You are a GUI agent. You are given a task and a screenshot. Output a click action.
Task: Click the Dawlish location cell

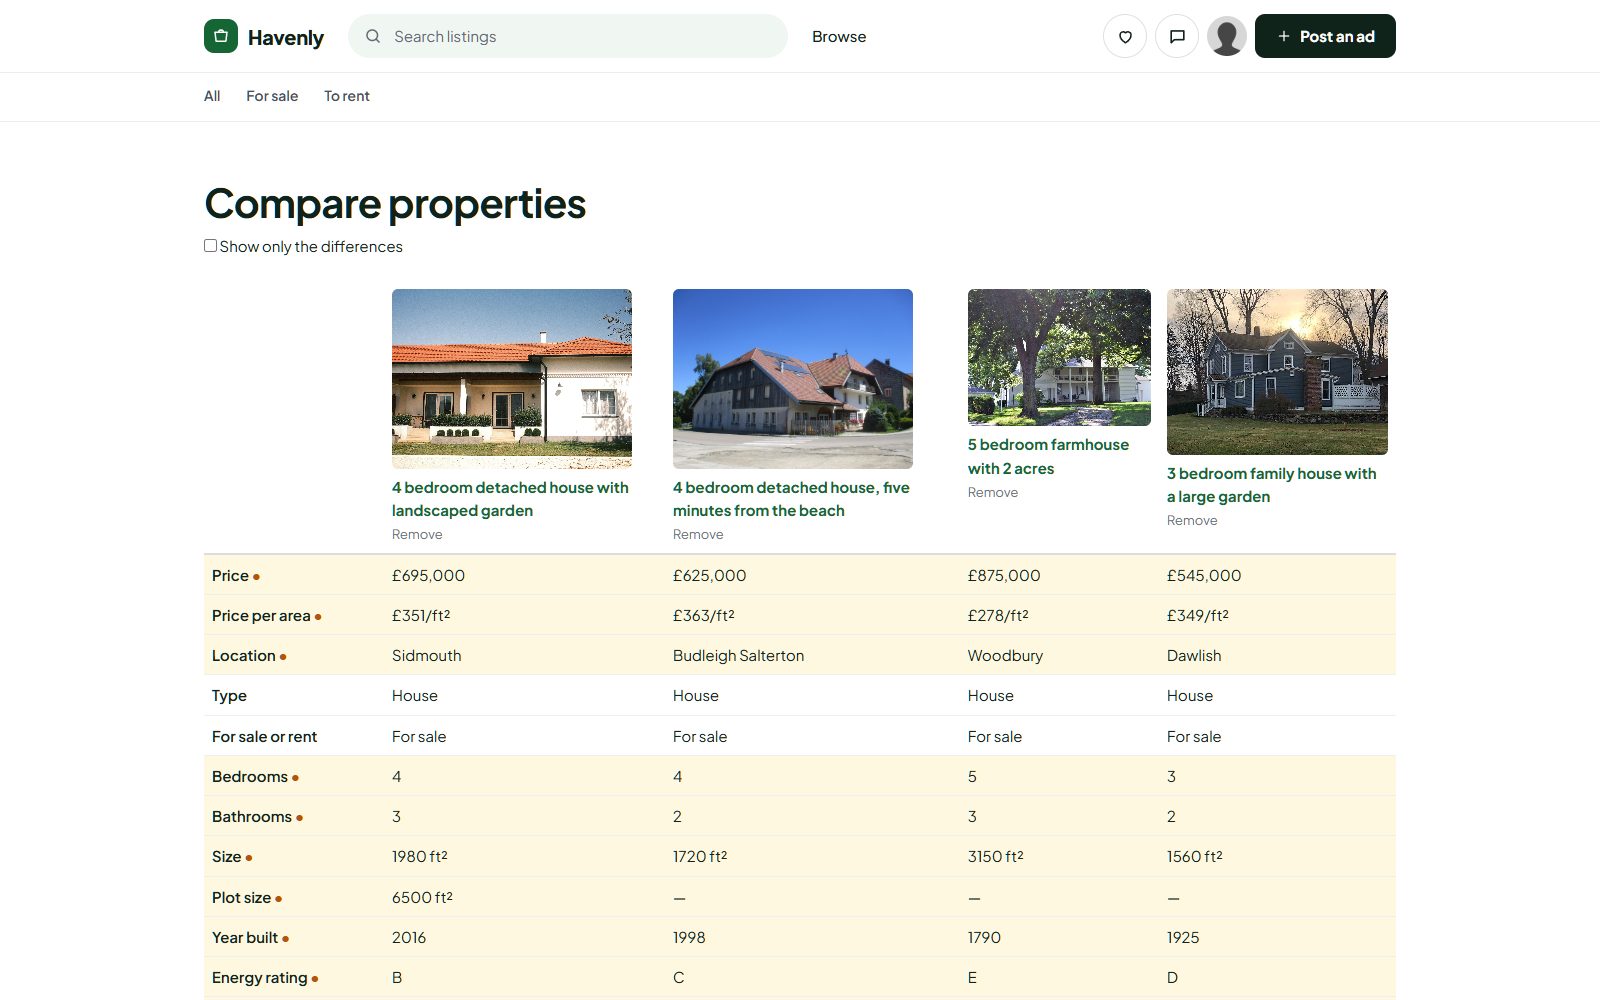1194,655
